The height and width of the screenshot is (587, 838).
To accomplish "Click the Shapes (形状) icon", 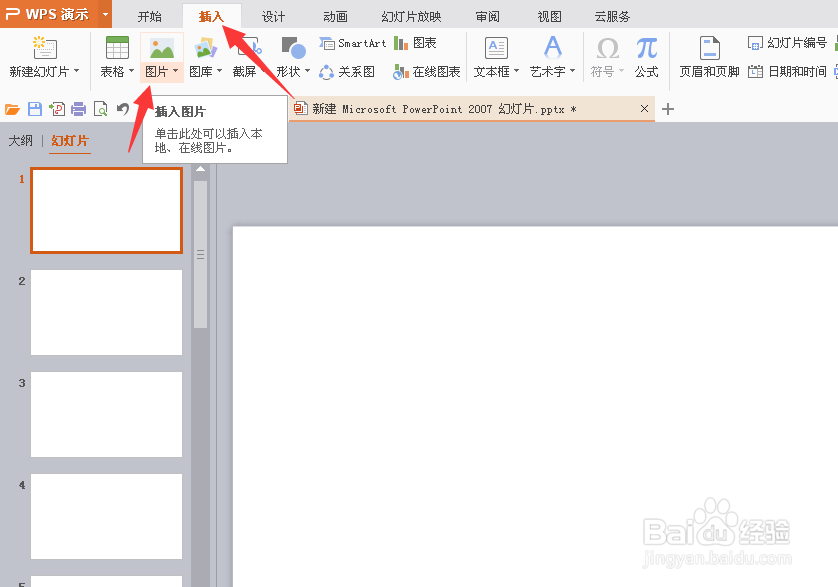I will point(293,48).
